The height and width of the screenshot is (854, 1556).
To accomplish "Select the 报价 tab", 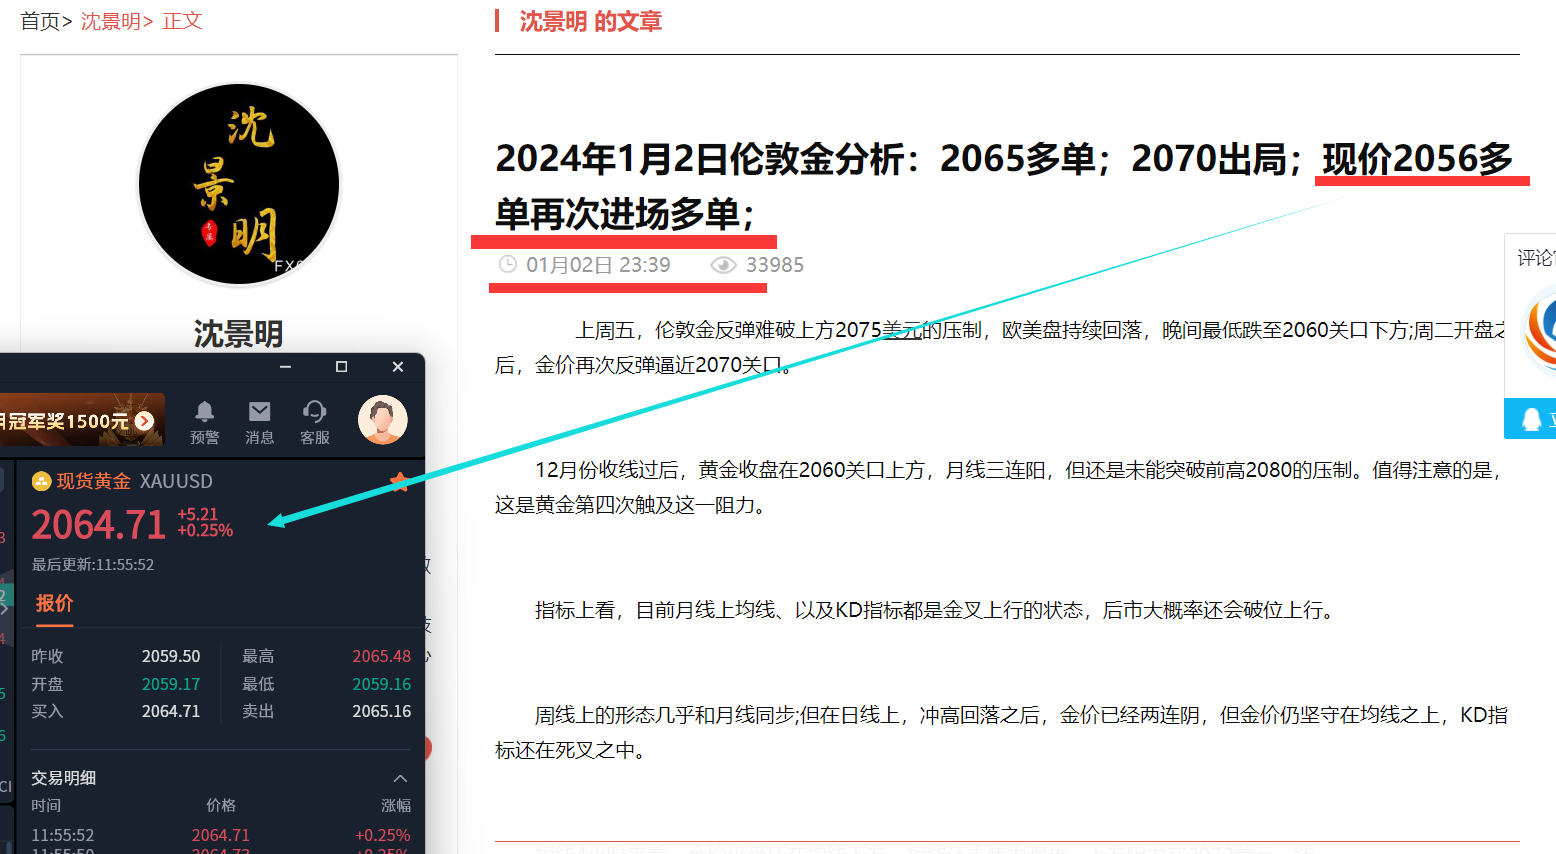I will pyautogui.click(x=54, y=603).
